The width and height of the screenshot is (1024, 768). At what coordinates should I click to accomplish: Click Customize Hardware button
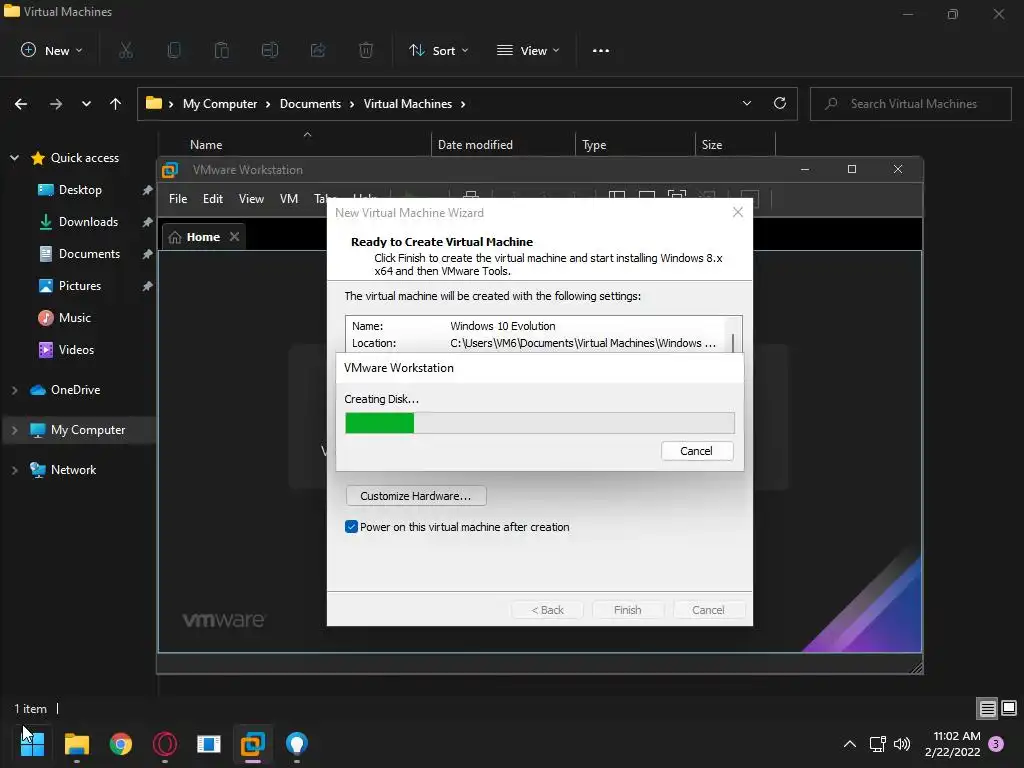pos(416,496)
